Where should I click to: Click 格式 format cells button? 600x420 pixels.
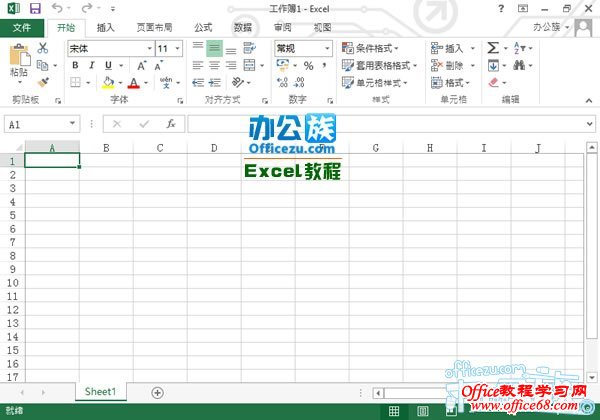[x=450, y=82]
